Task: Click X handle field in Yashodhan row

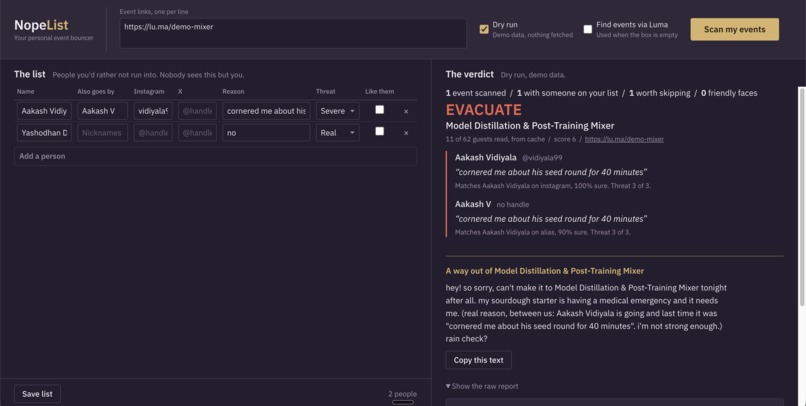Action: (x=197, y=133)
